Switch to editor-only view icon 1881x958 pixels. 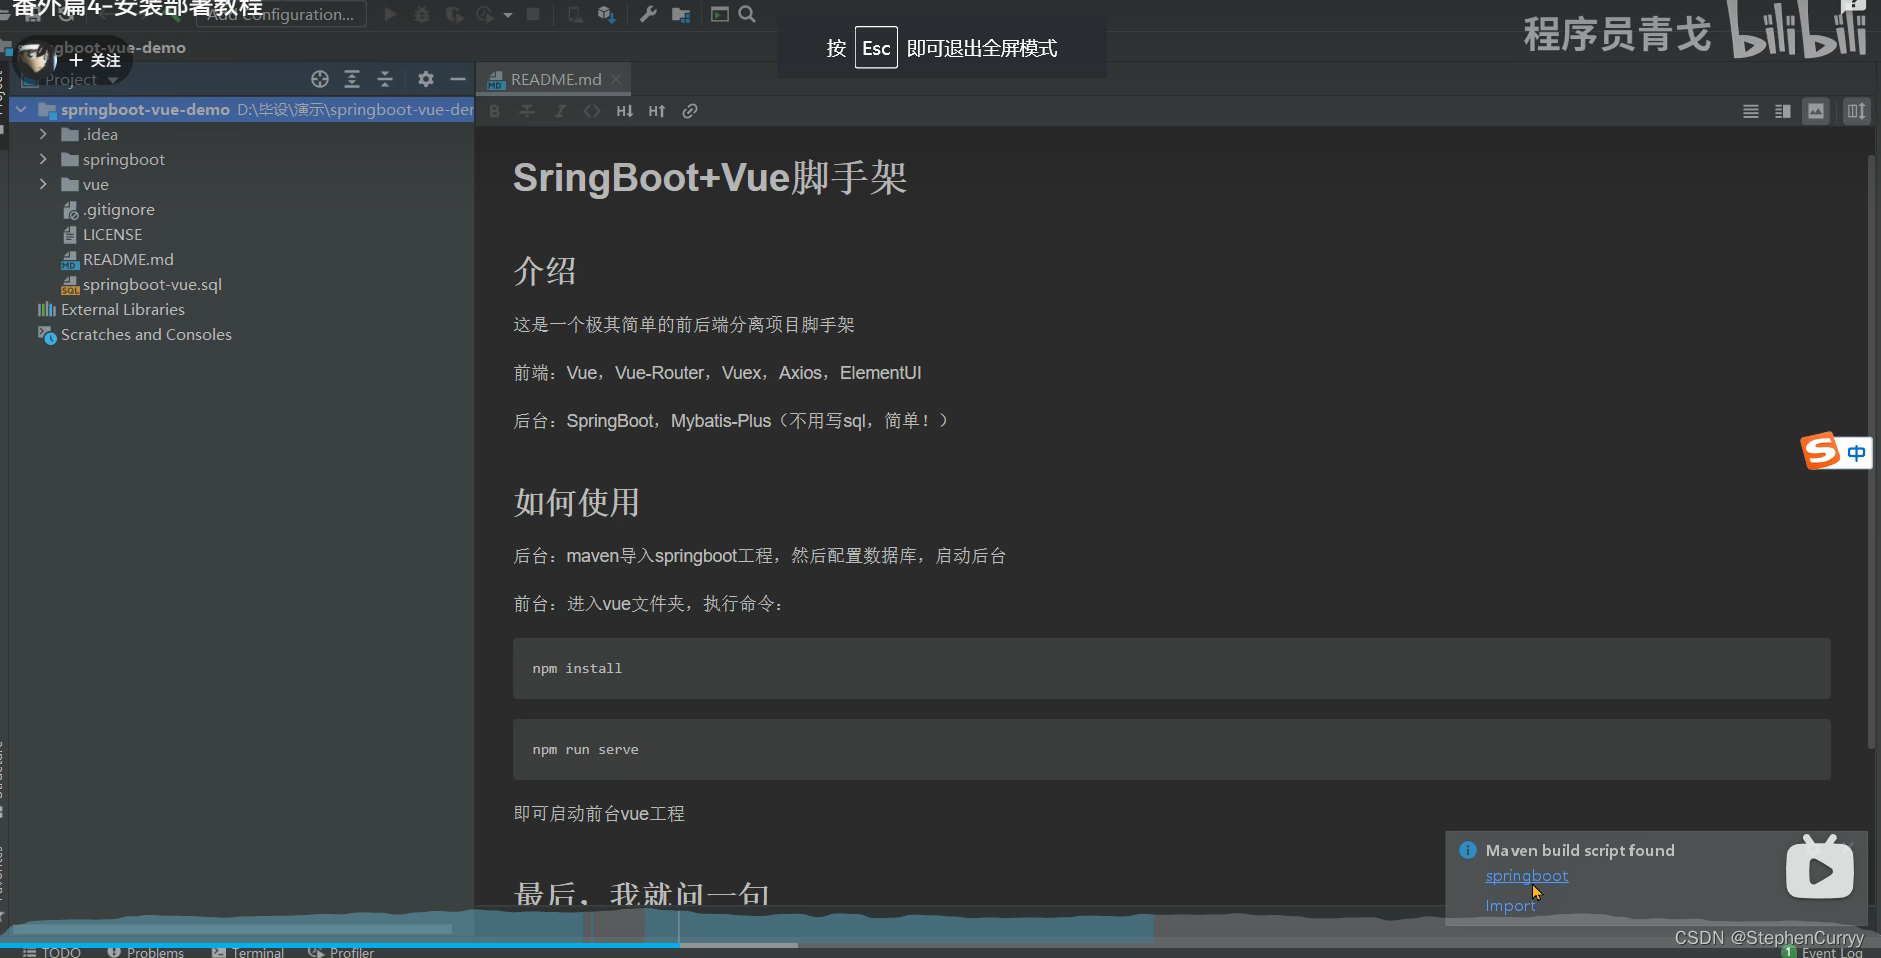coord(1751,111)
